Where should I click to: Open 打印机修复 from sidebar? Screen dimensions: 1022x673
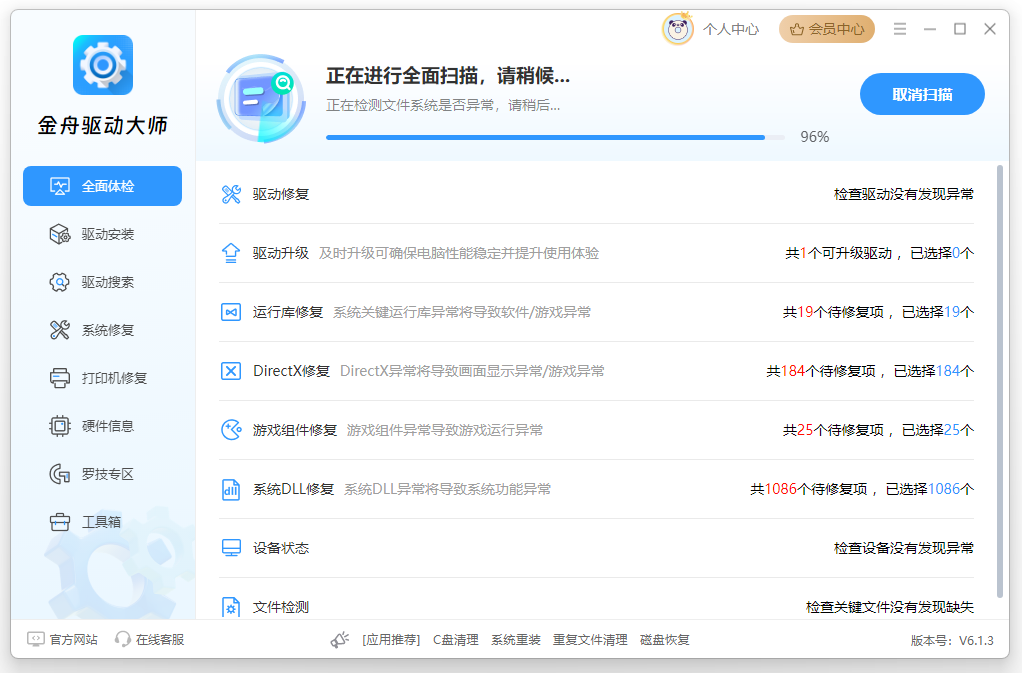click(x=102, y=378)
